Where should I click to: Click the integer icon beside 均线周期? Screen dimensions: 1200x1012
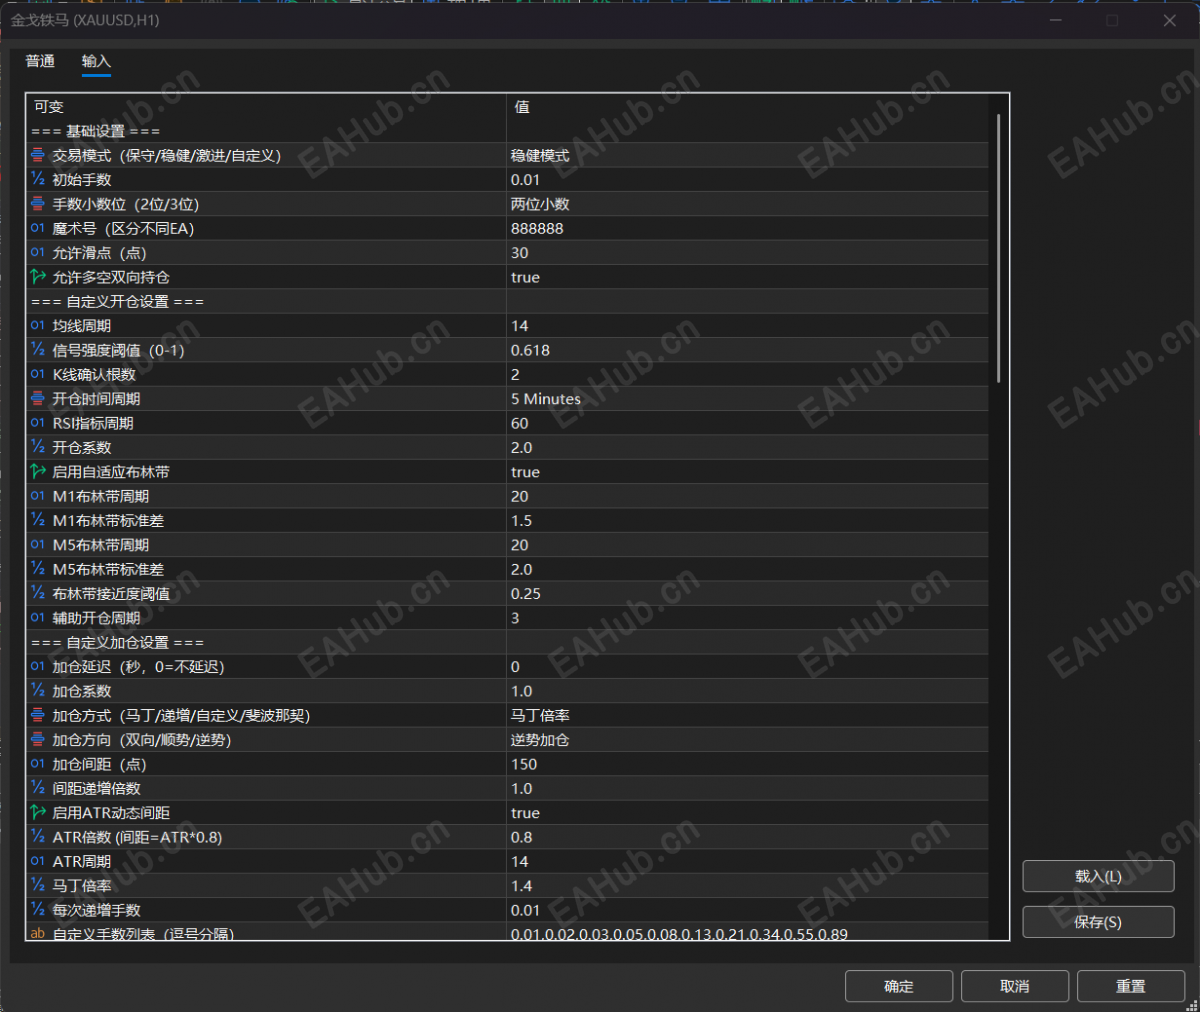(x=38, y=325)
